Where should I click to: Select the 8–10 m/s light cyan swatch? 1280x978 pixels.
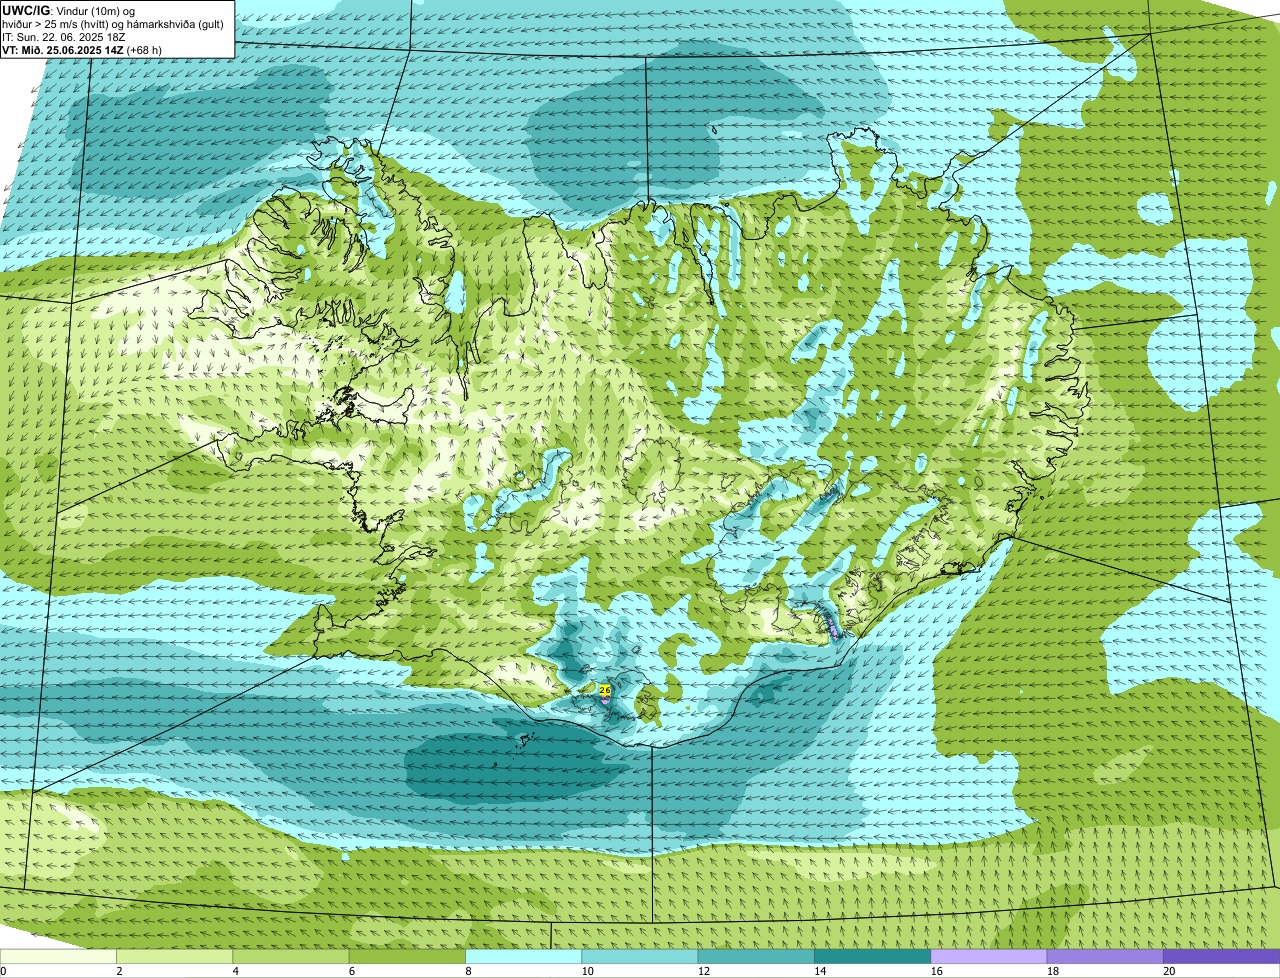point(524,956)
